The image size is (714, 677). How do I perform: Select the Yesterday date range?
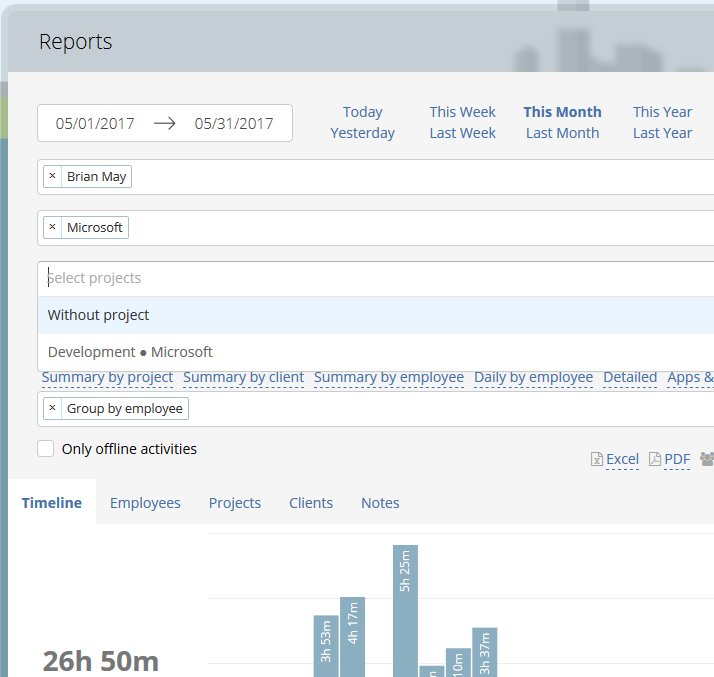(362, 133)
